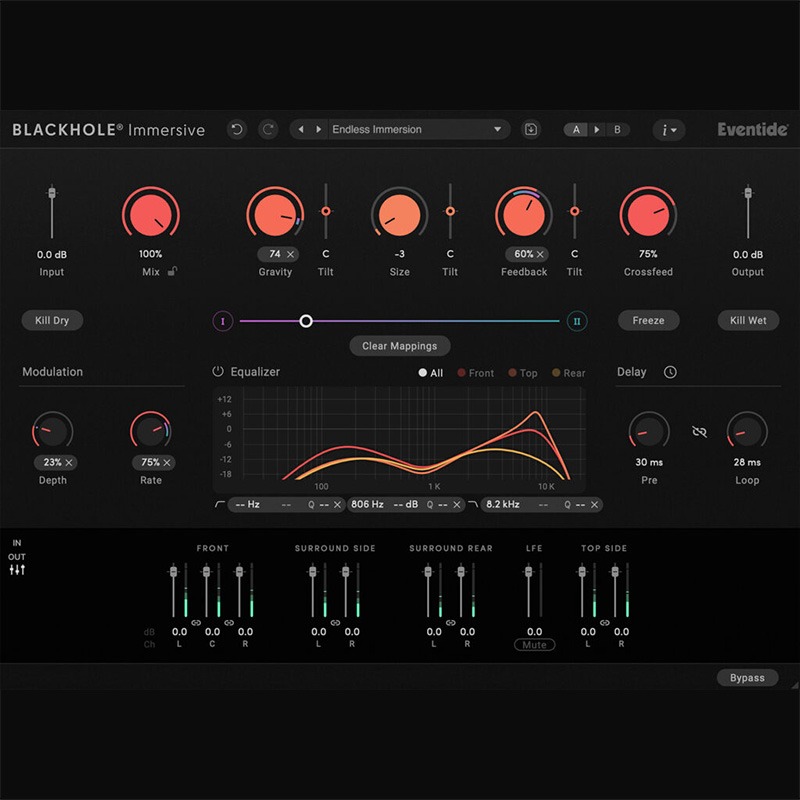The height and width of the screenshot is (800, 800).
Task: Click the Feedback knob
Action: coord(524,214)
